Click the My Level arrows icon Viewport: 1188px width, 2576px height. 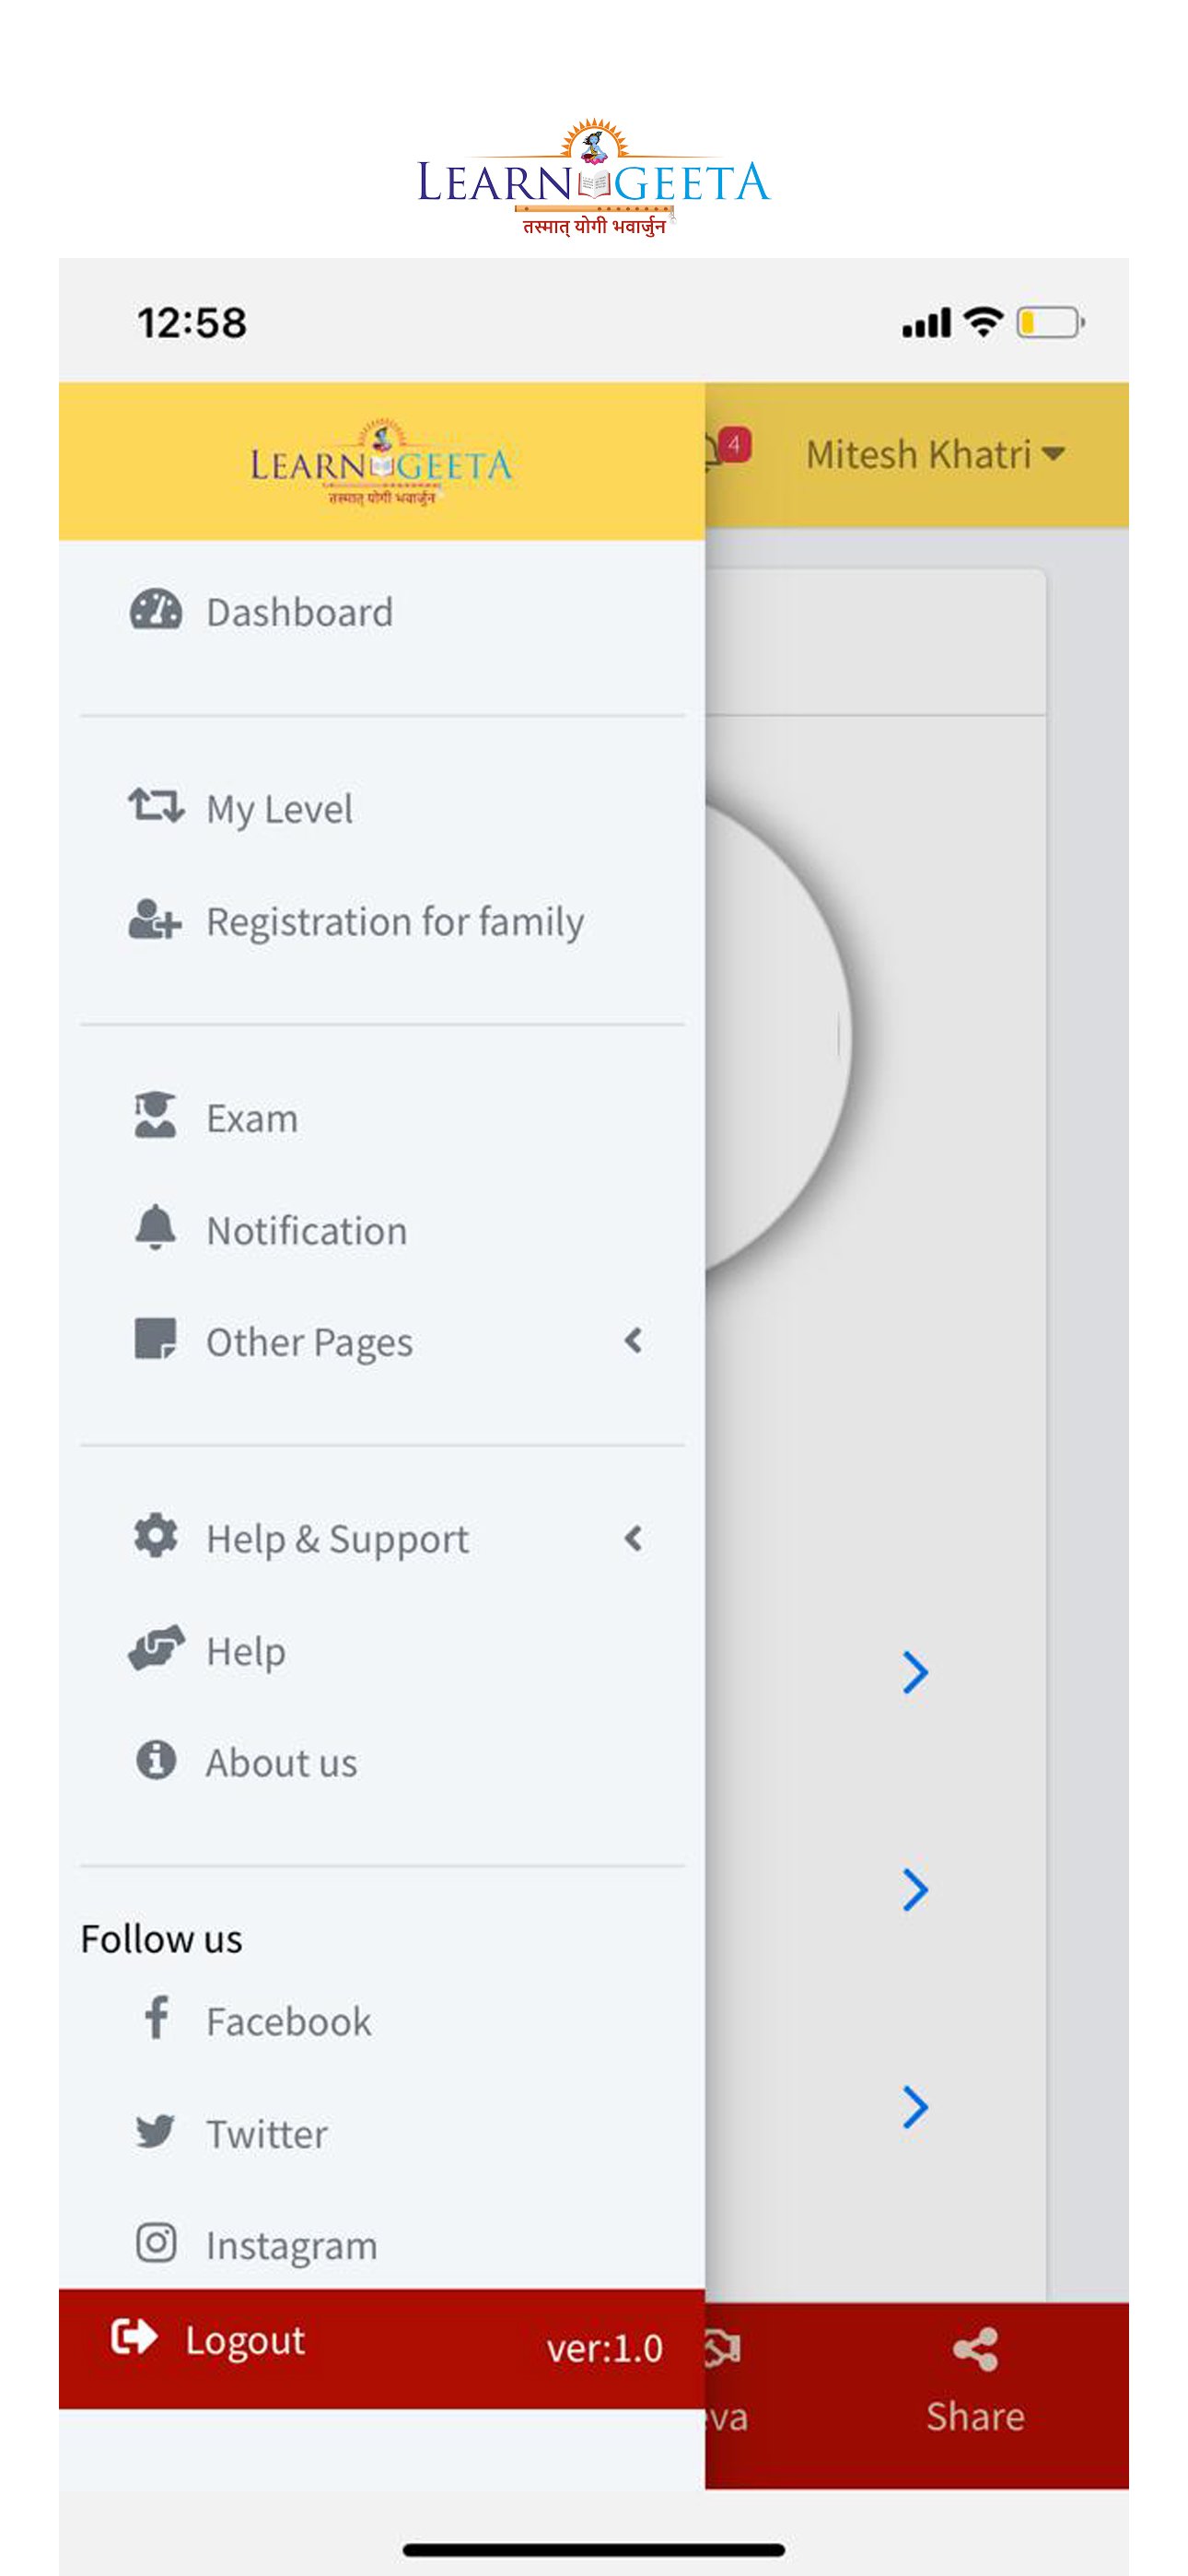click(158, 806)
